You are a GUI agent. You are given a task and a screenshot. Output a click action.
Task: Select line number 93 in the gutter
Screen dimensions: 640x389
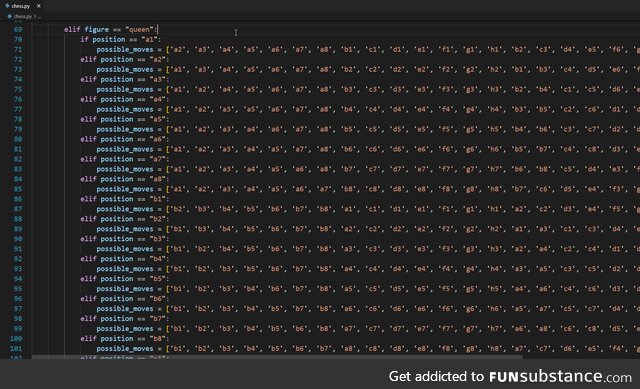click(x=18, y=269)
